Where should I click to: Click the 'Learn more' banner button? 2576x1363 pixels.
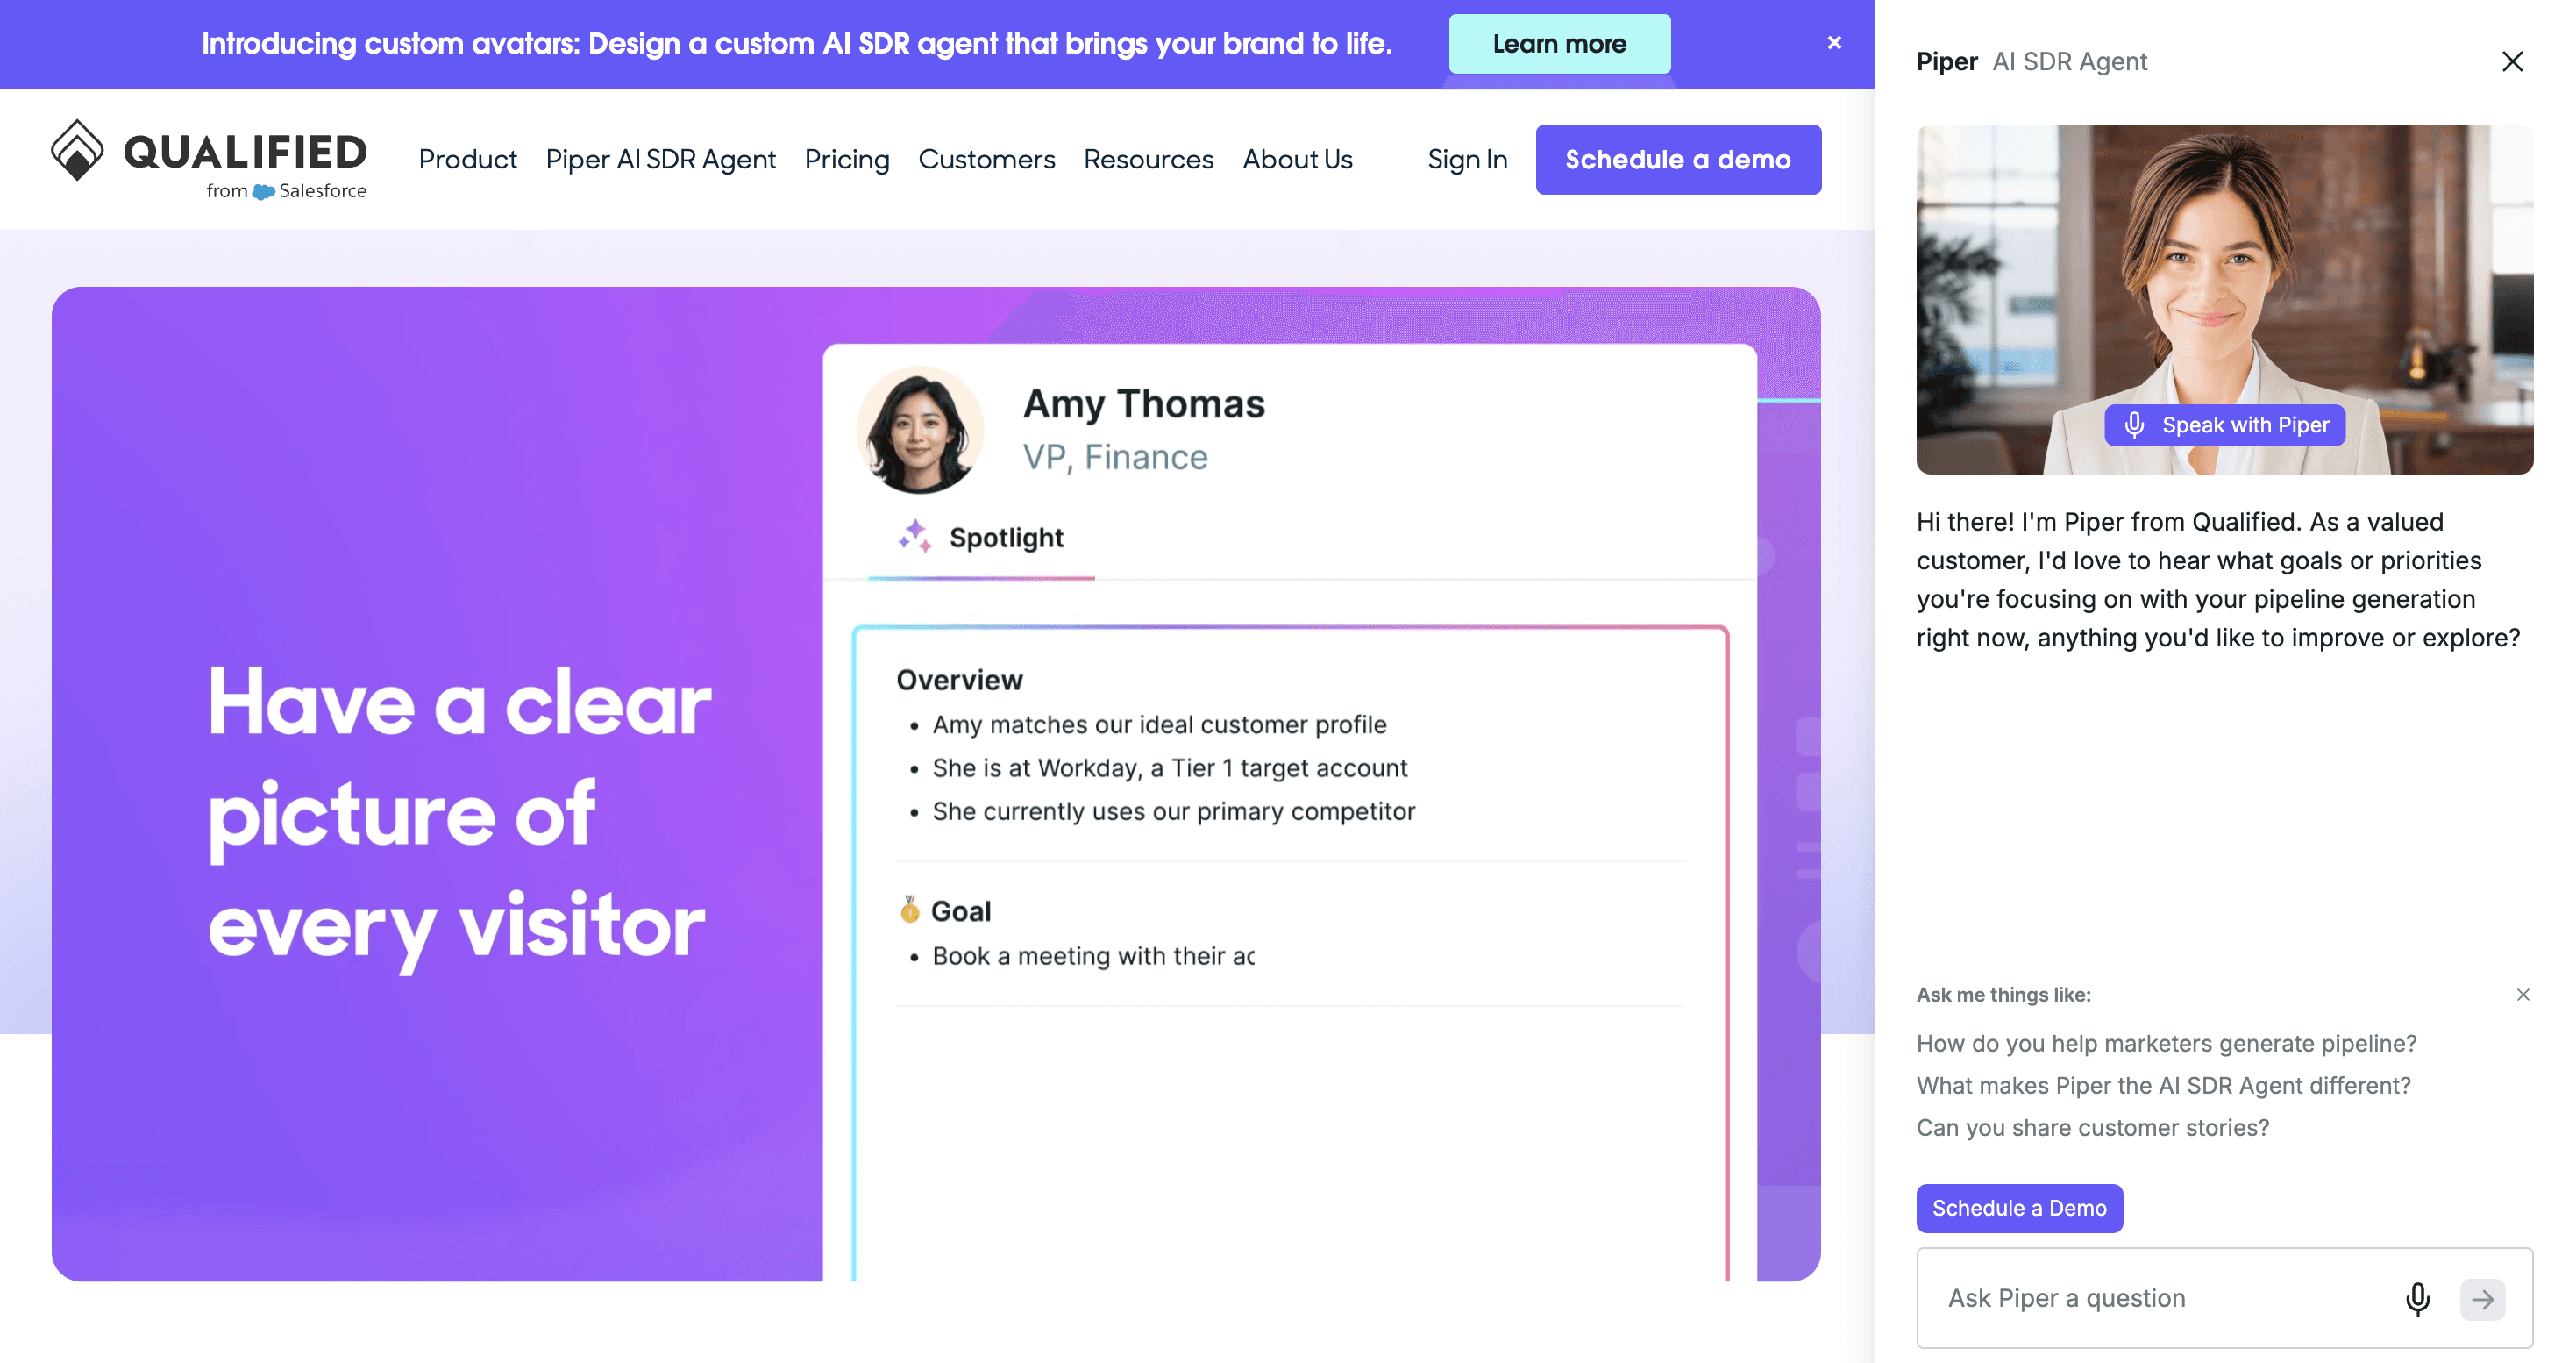1559,44
